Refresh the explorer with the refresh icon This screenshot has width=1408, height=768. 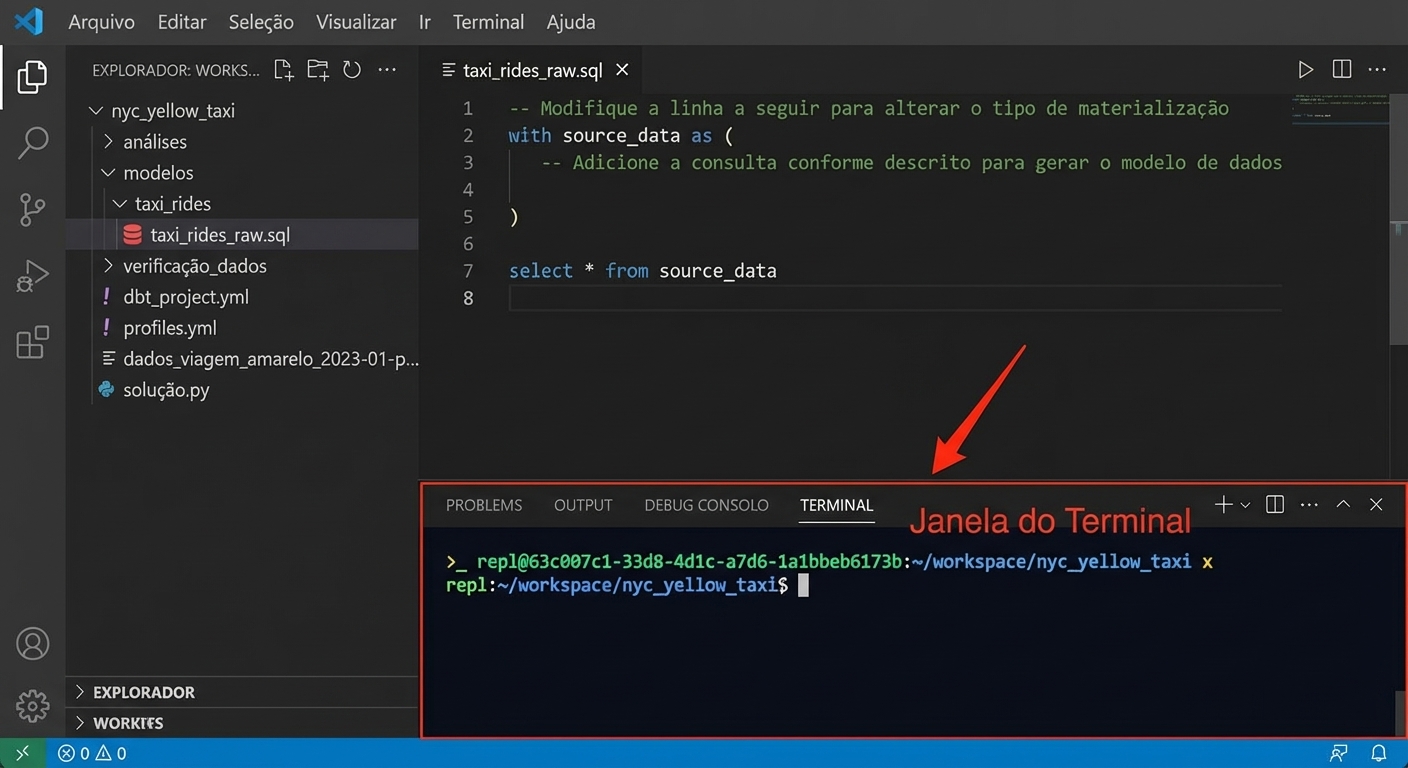(352, 70)
